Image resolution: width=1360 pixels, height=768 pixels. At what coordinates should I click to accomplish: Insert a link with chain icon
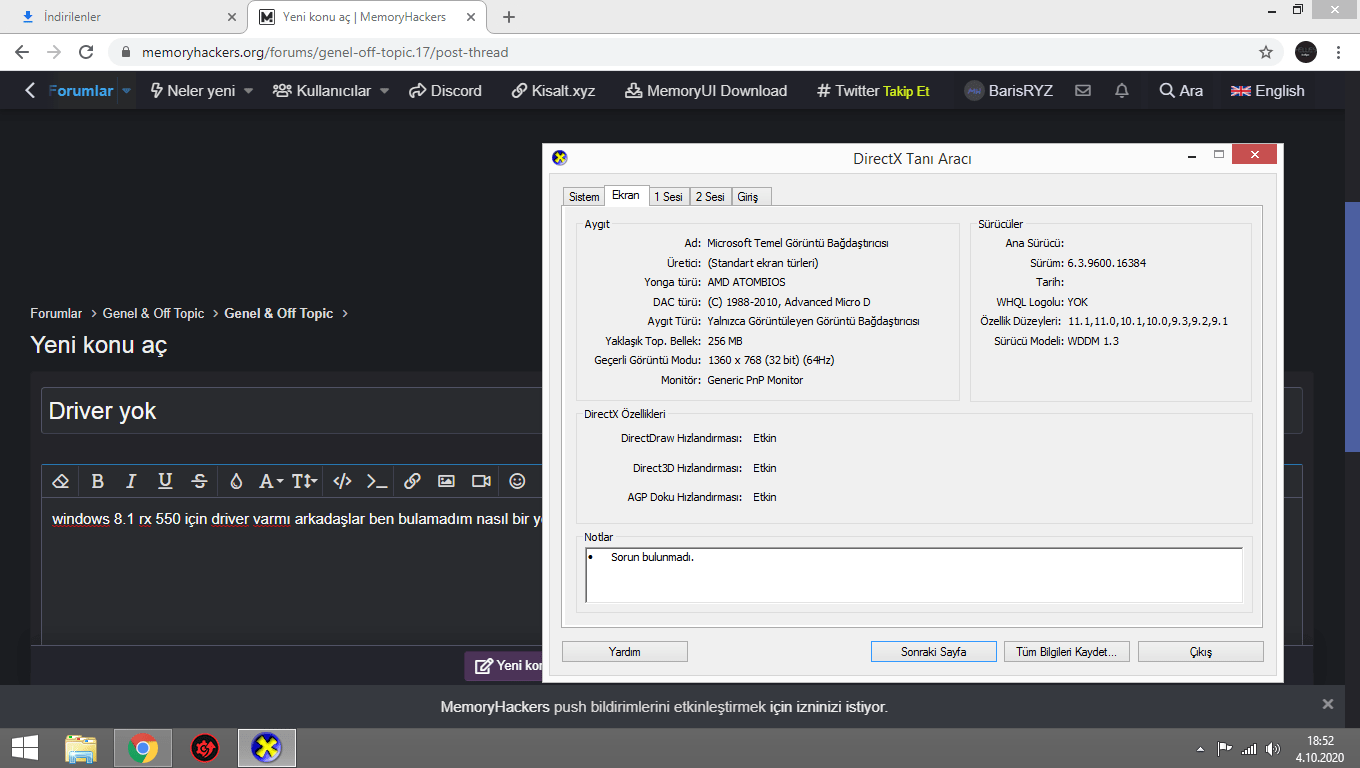coord(412,481)
